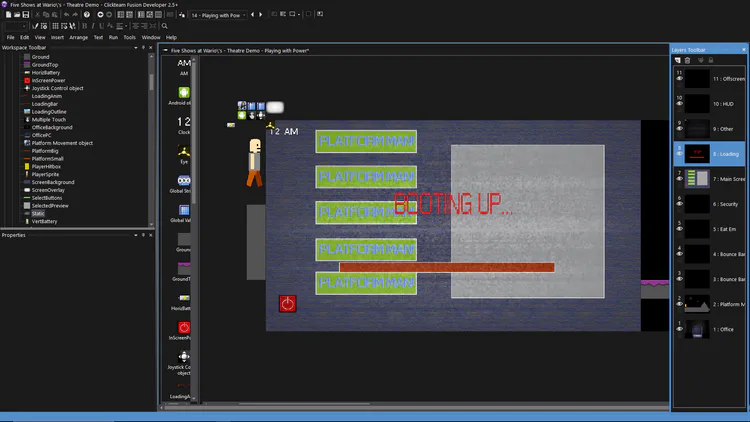Open the Properties panel options dropdown arrow
This screenshot has height=422, width=750.
136,235
